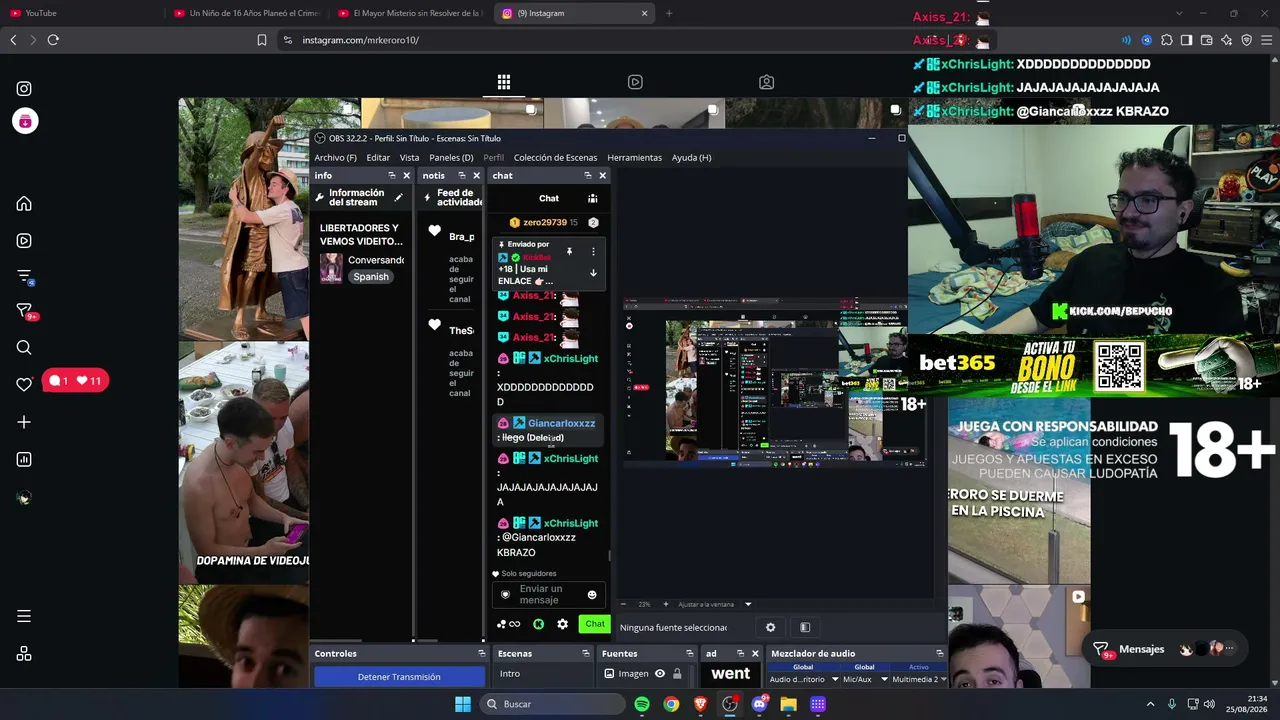Show profile tagged photos tab
The image size is (1280, 720).
(766, 82)
